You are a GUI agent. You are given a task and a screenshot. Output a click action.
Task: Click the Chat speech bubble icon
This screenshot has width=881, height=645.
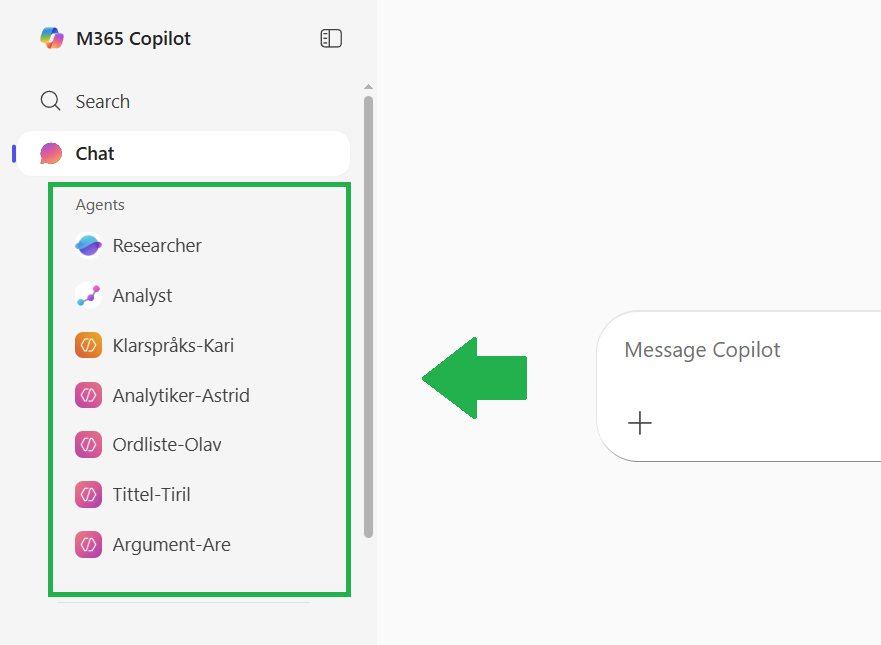tap(50, 153)
